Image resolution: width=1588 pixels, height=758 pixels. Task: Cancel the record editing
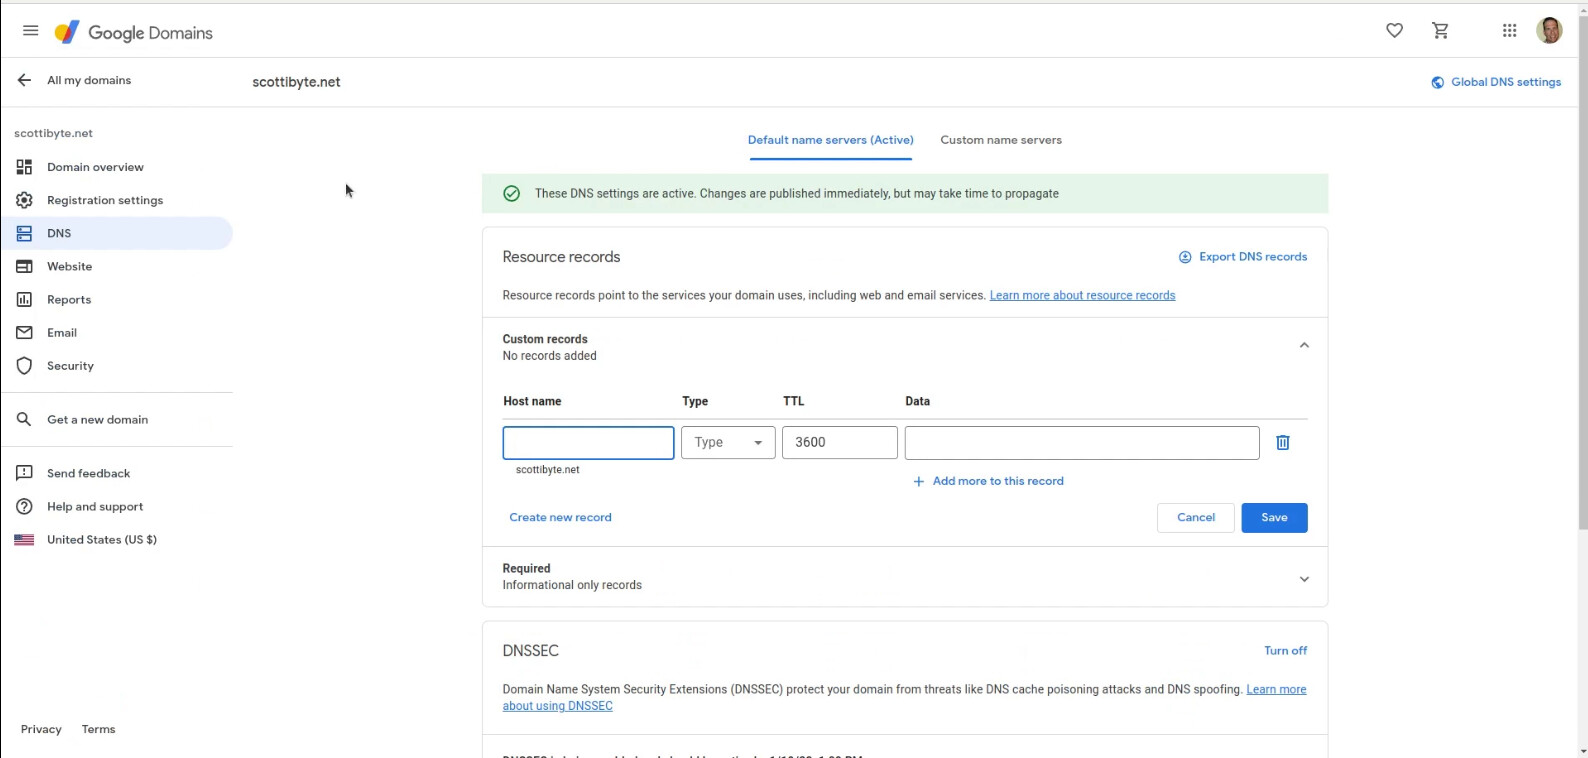(x=1196, y=517)
